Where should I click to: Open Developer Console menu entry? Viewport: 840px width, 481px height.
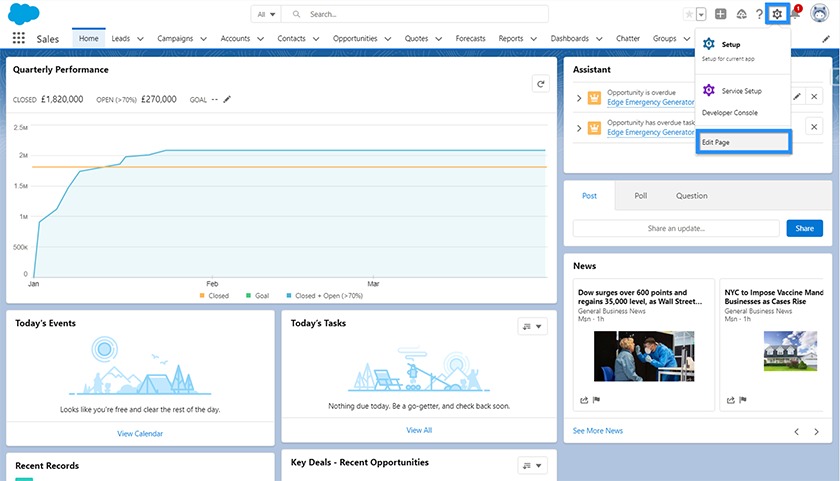click(x=730, y=112)
